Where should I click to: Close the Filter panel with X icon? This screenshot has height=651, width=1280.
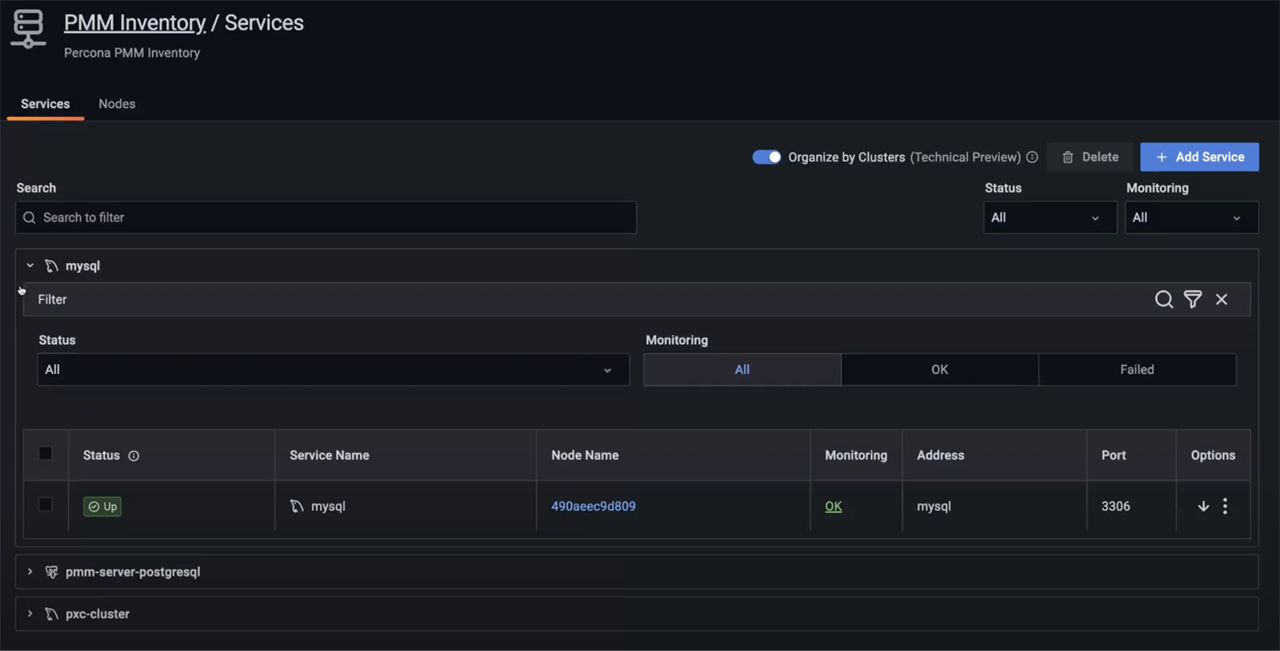[x=1221, y=299]
